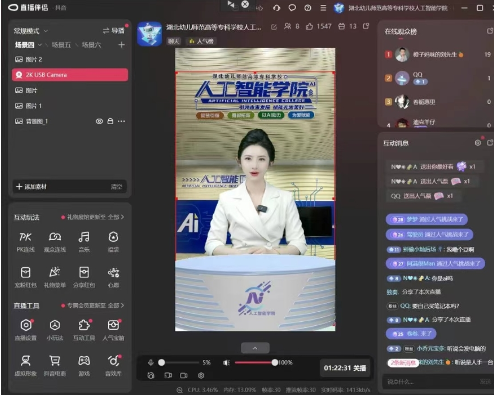Open 观众连线 audience connect icon
Image resolution: width=494 pixels, height=397 pixels.
[55, 241]
